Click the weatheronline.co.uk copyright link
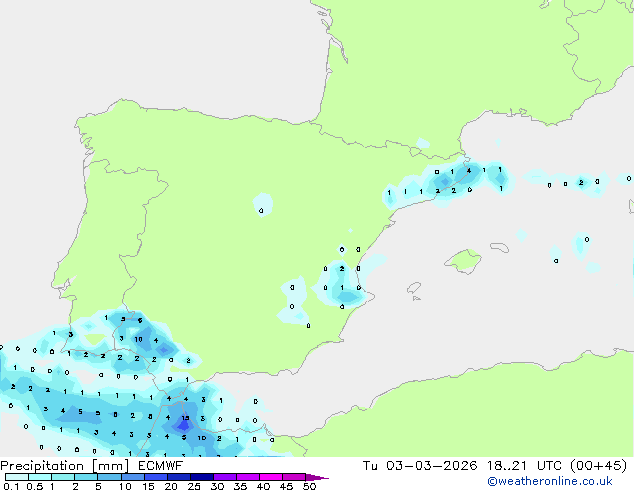Image resolution: width=634 pixels, height=490 pixels. click(x=550, y=481)
